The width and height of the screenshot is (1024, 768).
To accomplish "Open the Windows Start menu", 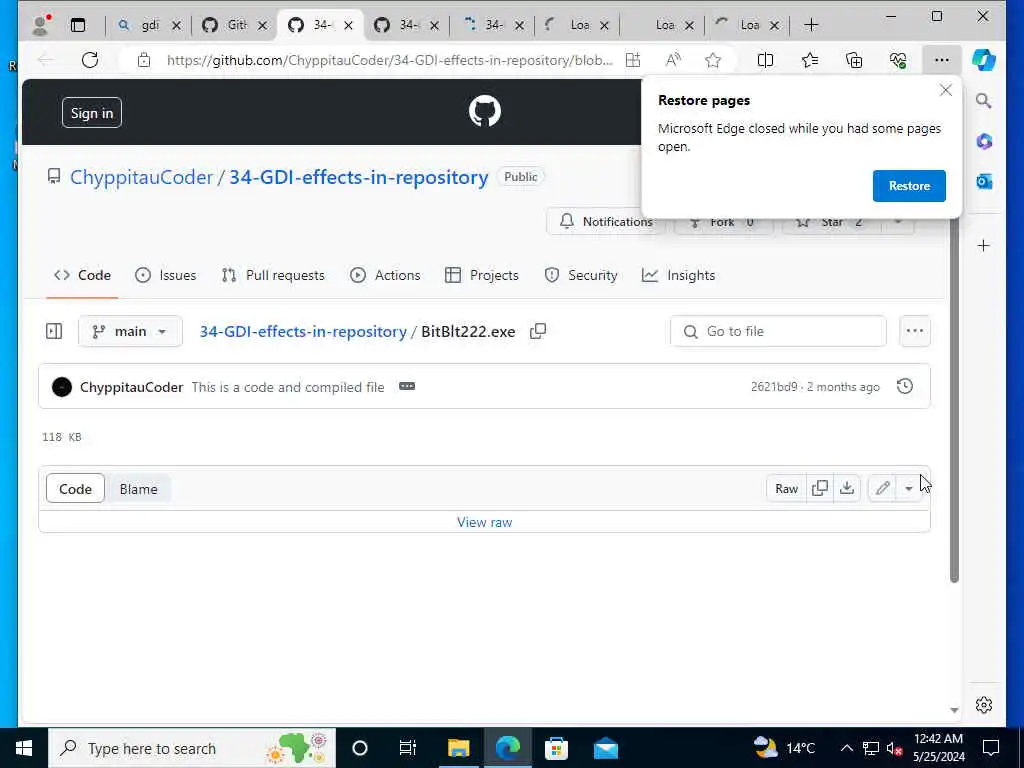I will coord(24,748).
